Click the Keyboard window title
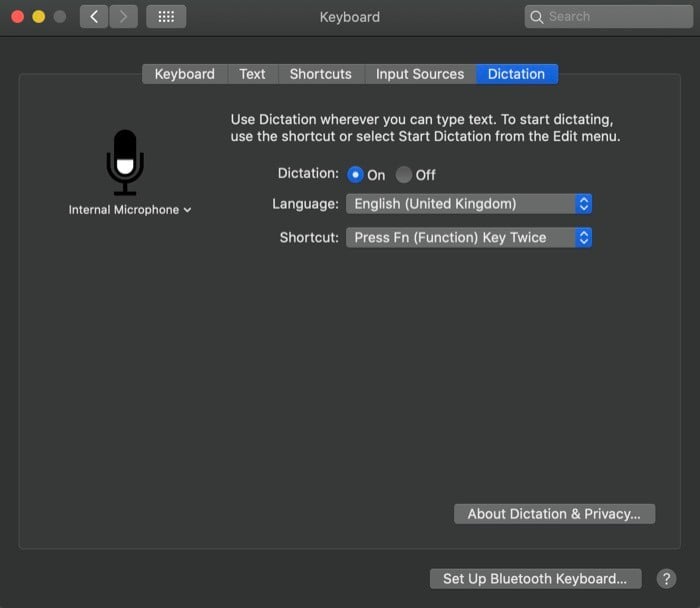Image resolution: width=700 pixels, height=608 pixels. tap(350, 17)
